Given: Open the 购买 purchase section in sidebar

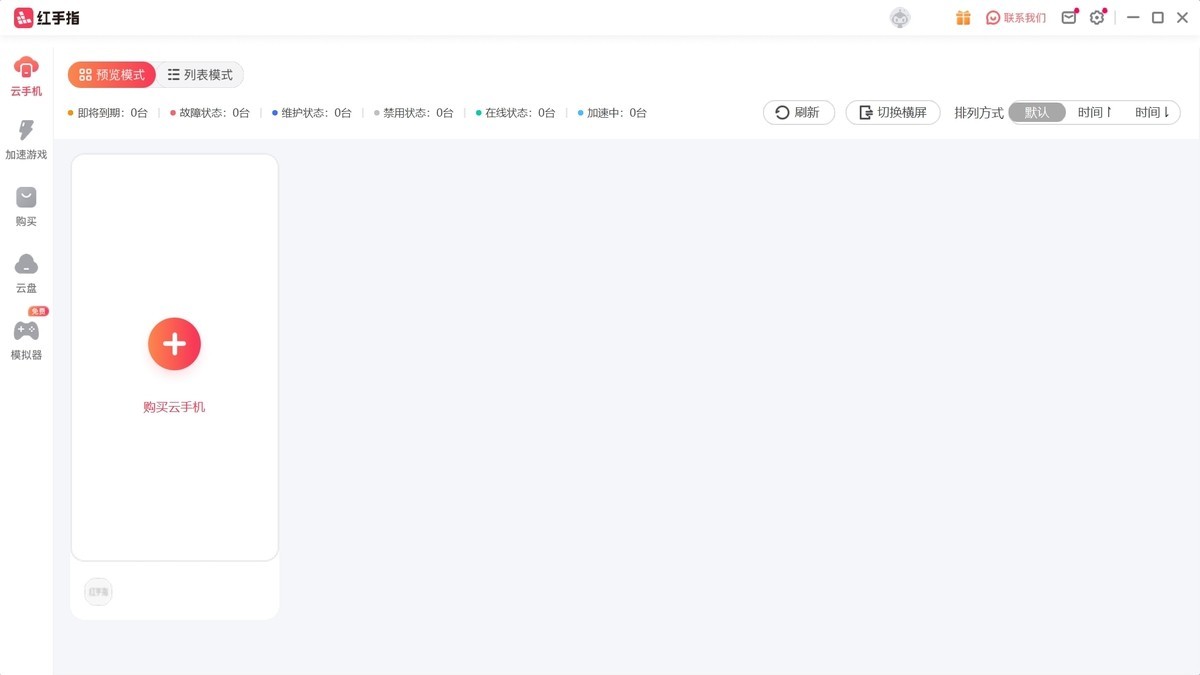Looking at the screenshot, I should coord(25,207).
